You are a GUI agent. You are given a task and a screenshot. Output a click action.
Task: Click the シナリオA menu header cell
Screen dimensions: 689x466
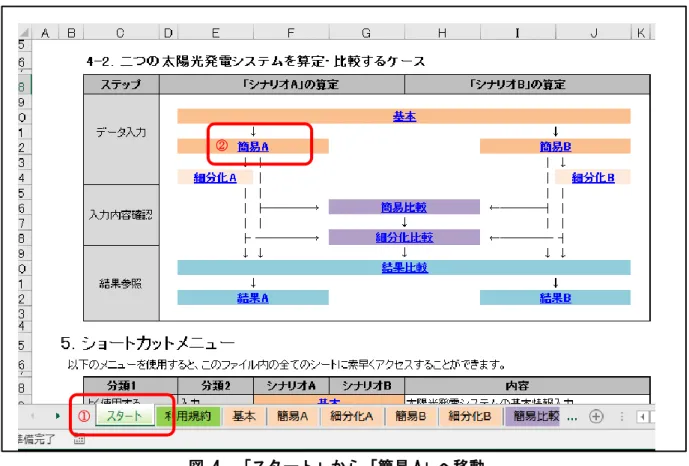(x=291, y=386)
